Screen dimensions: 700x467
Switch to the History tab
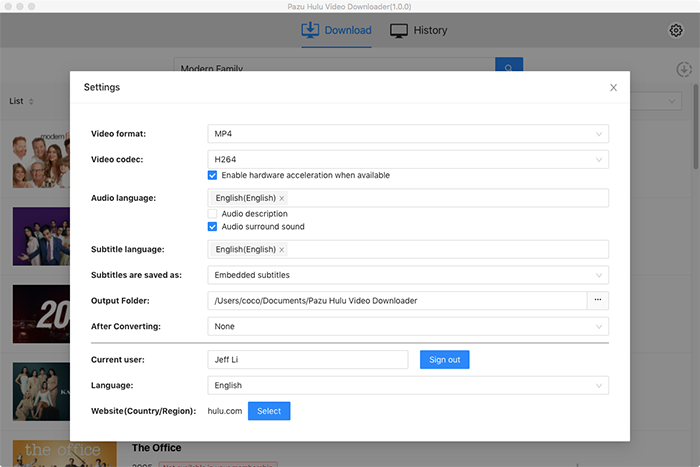[418, 30]
